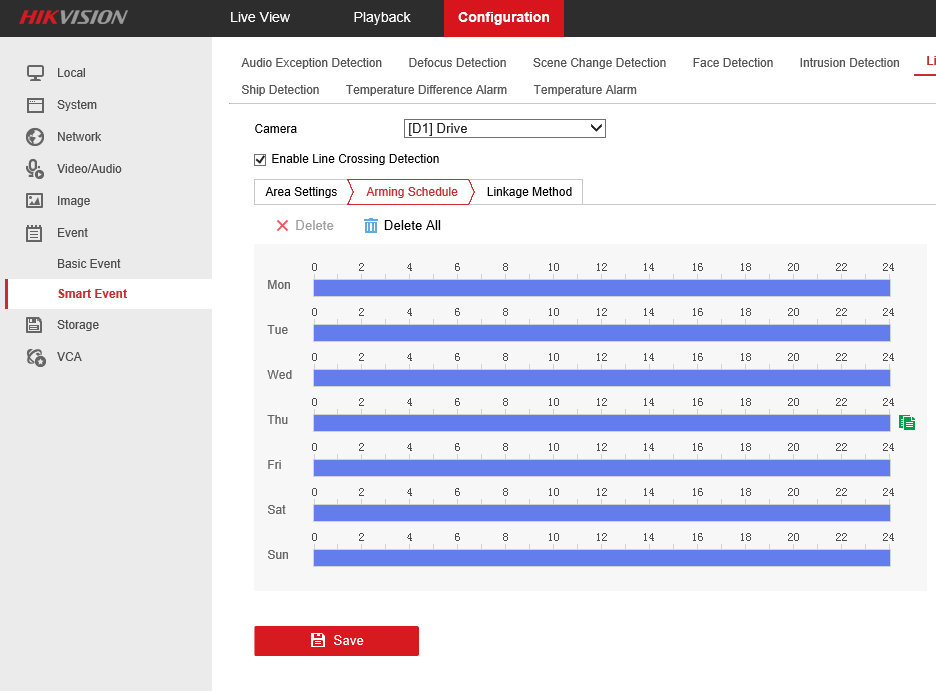Click the VCA icon in sidebar
The image size is (936, 691).
(35, 357)
